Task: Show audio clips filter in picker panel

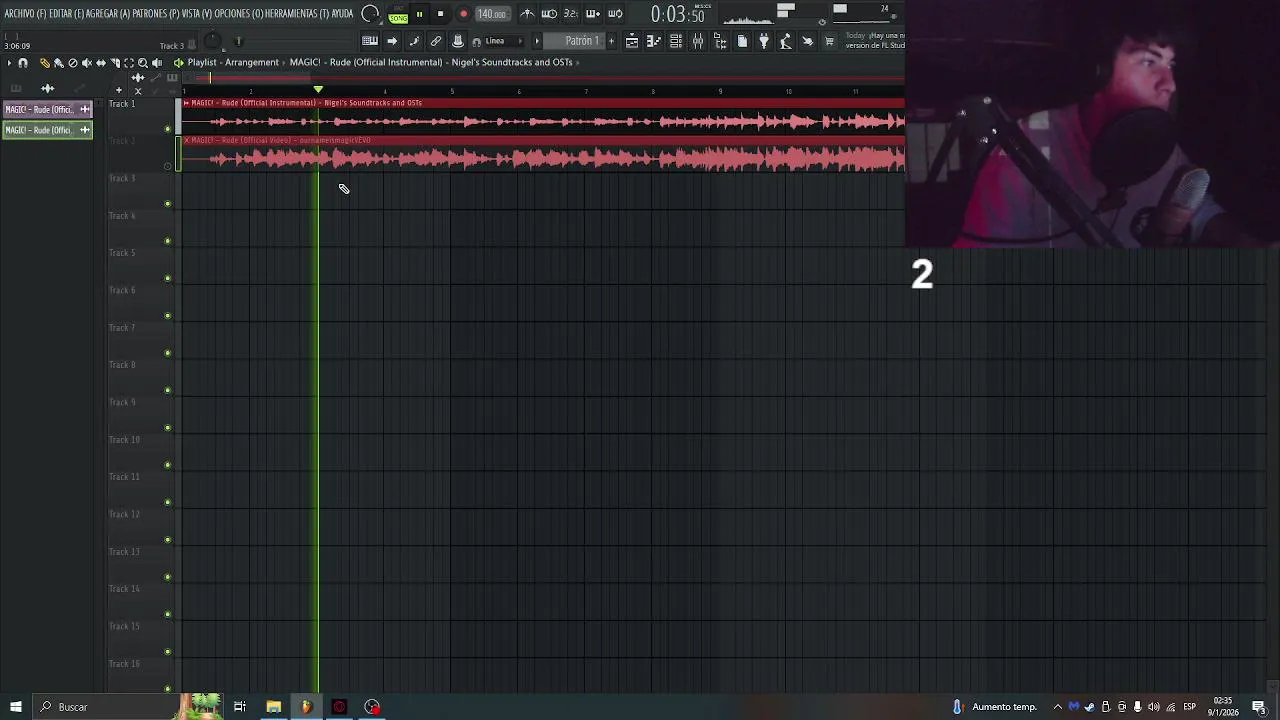Action: pos(47,89)
